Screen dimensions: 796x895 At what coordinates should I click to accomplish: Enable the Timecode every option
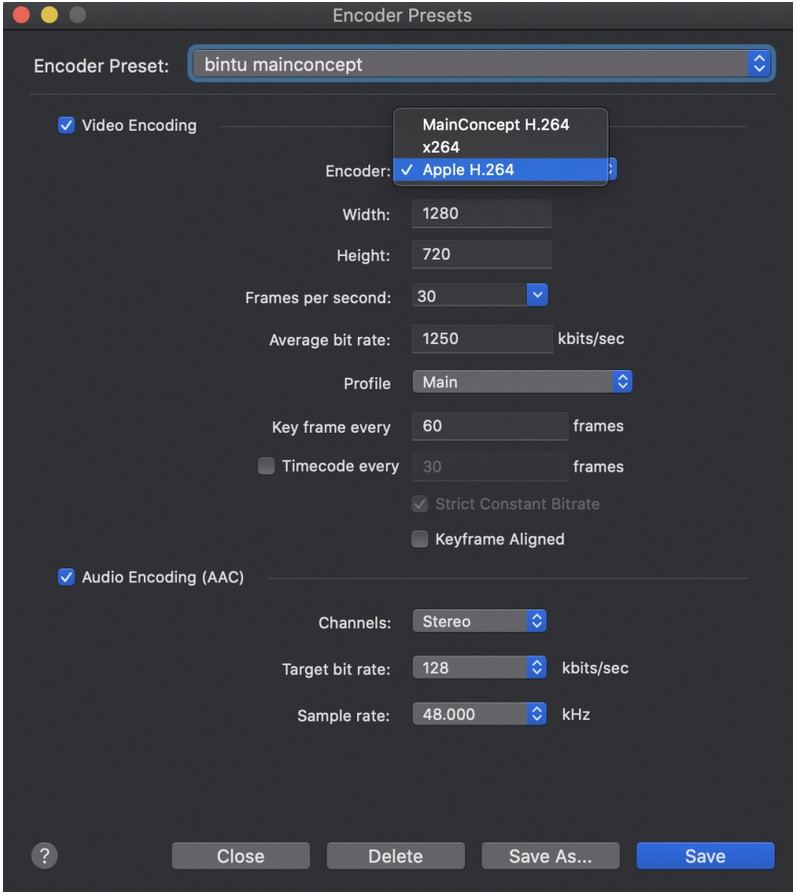click(x=266, y=465)
